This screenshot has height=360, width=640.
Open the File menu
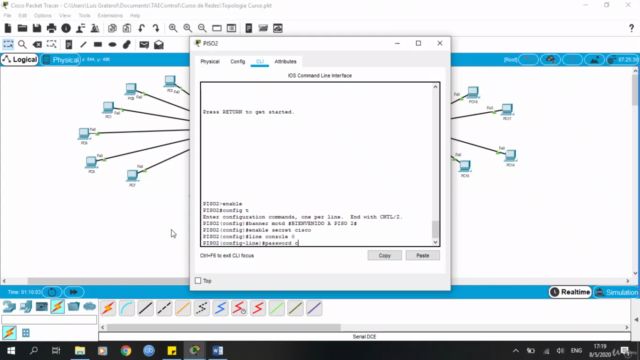click(7, 16)
